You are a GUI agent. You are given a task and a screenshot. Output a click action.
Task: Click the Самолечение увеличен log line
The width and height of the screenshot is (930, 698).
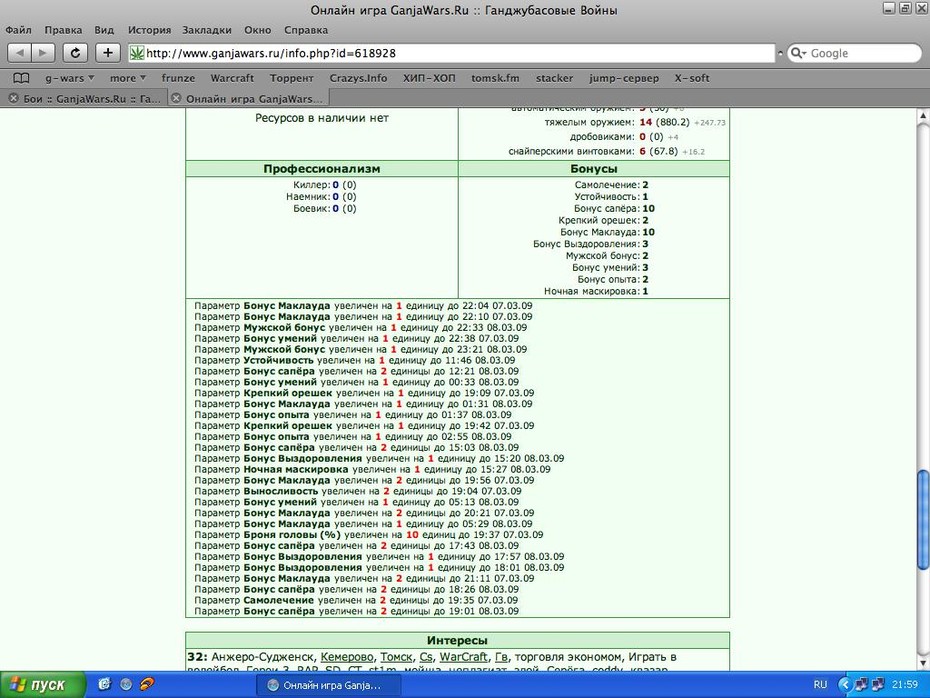(356, 600)
